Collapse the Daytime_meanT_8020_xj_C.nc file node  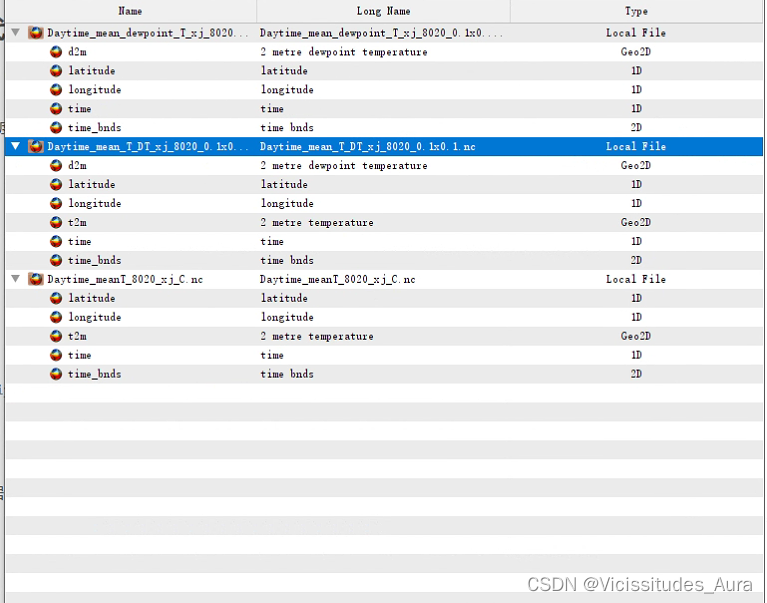tap(16, 279)
